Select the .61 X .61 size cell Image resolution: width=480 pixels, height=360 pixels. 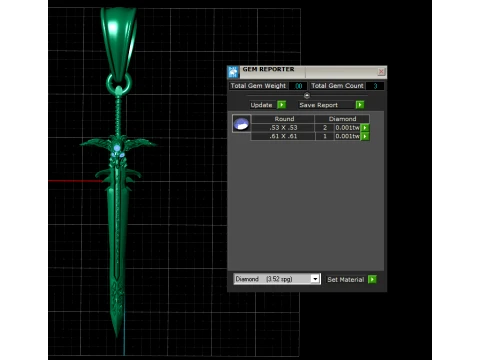[283, 136]
